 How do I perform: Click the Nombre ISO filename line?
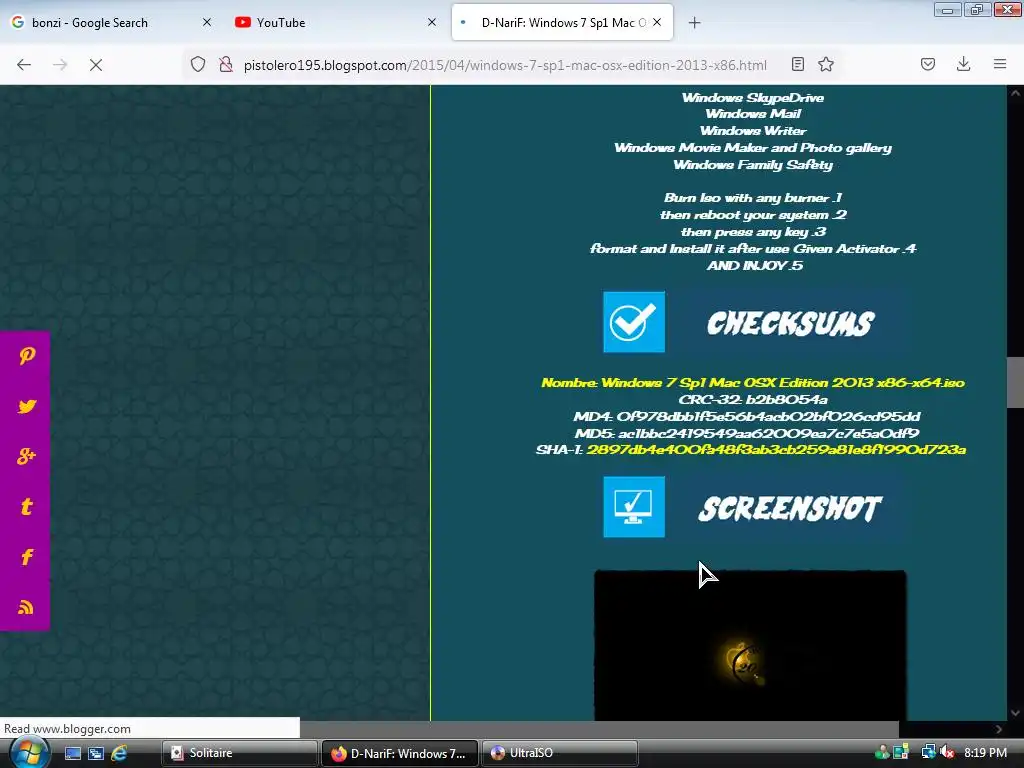(x=753, y=383)
